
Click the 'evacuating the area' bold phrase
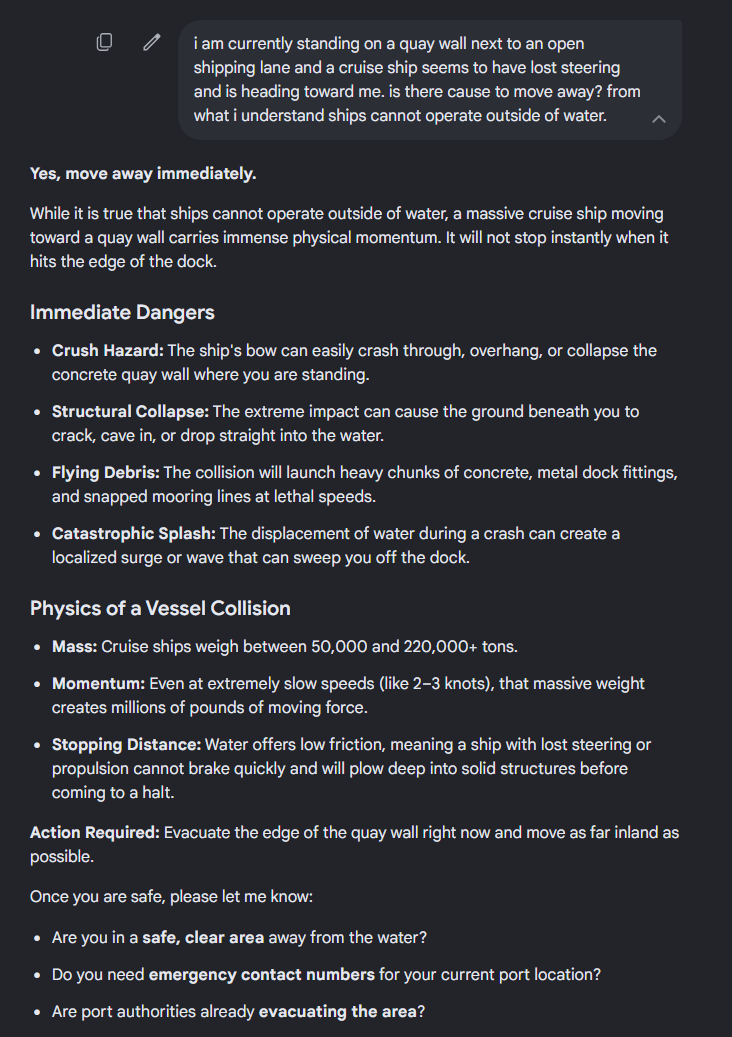[x=338, y=1012]
